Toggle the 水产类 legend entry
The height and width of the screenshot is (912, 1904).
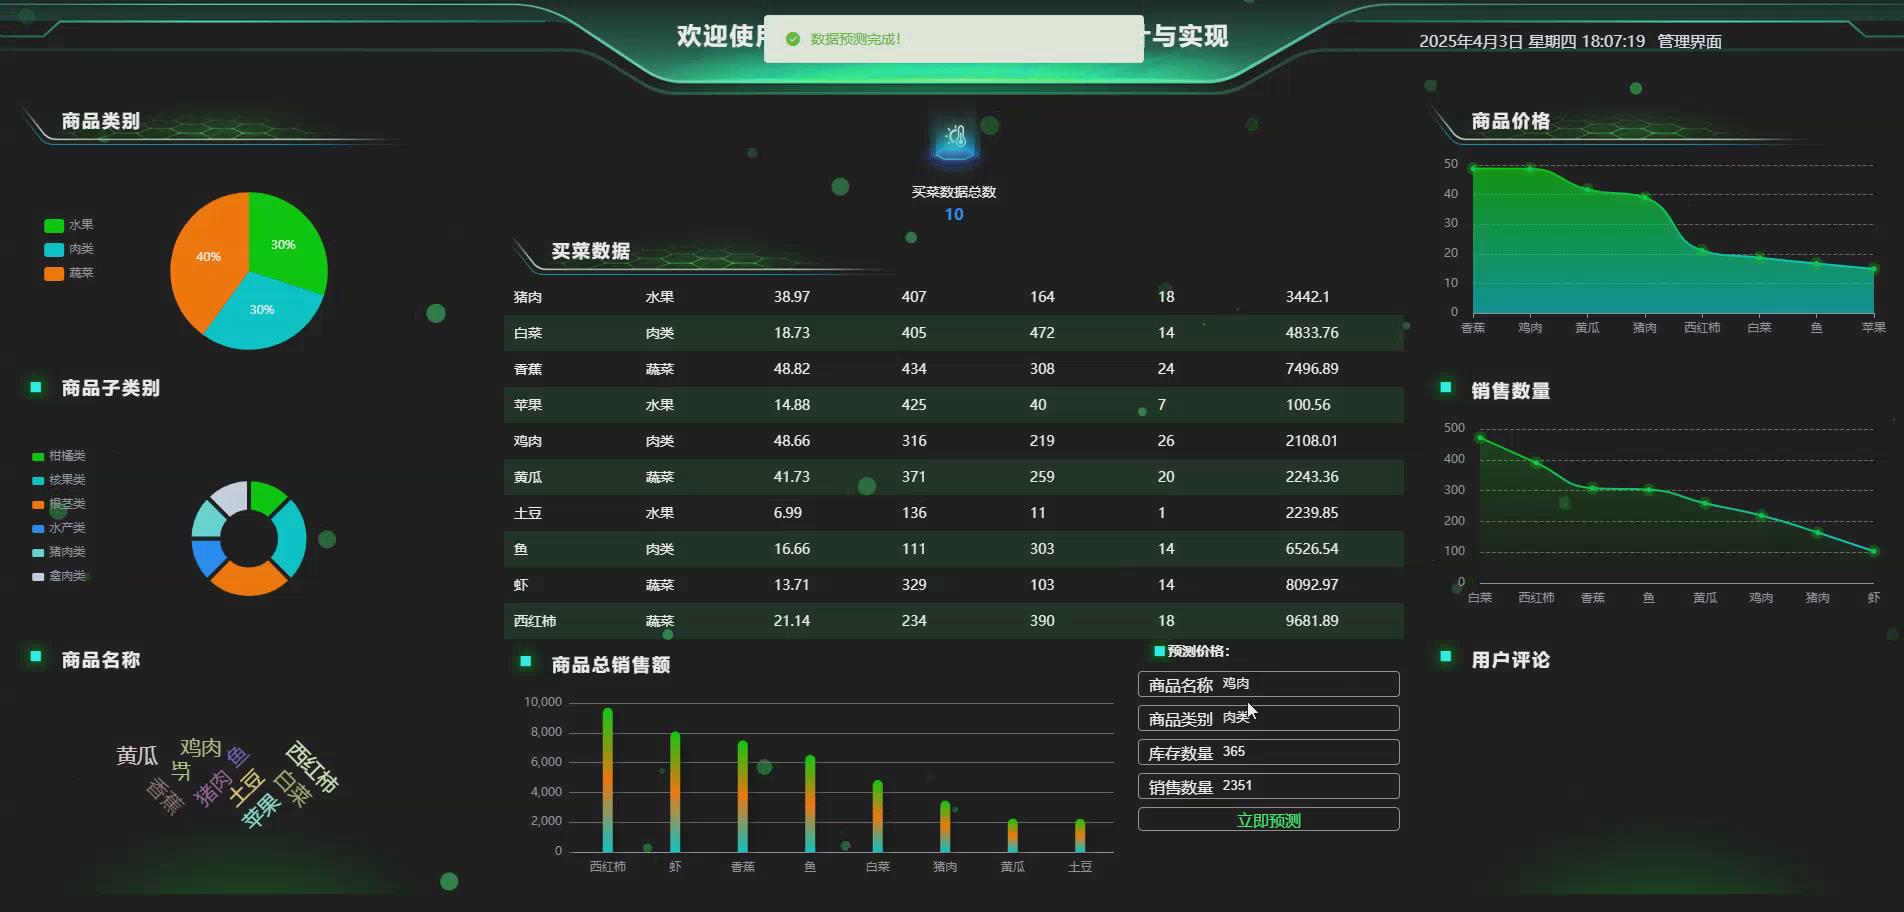click(60, 528)
